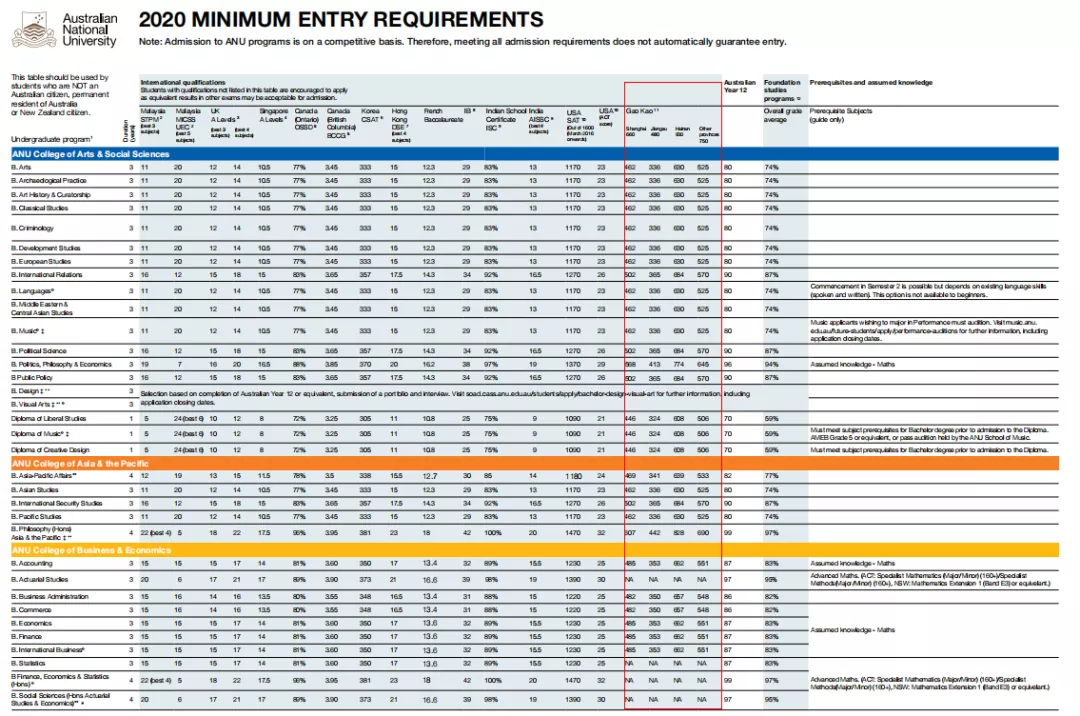Screen dimensions: 1080x716
Task: Click the 'Malaysia MICSS UEC' column header
Action: tap(187, 125)
